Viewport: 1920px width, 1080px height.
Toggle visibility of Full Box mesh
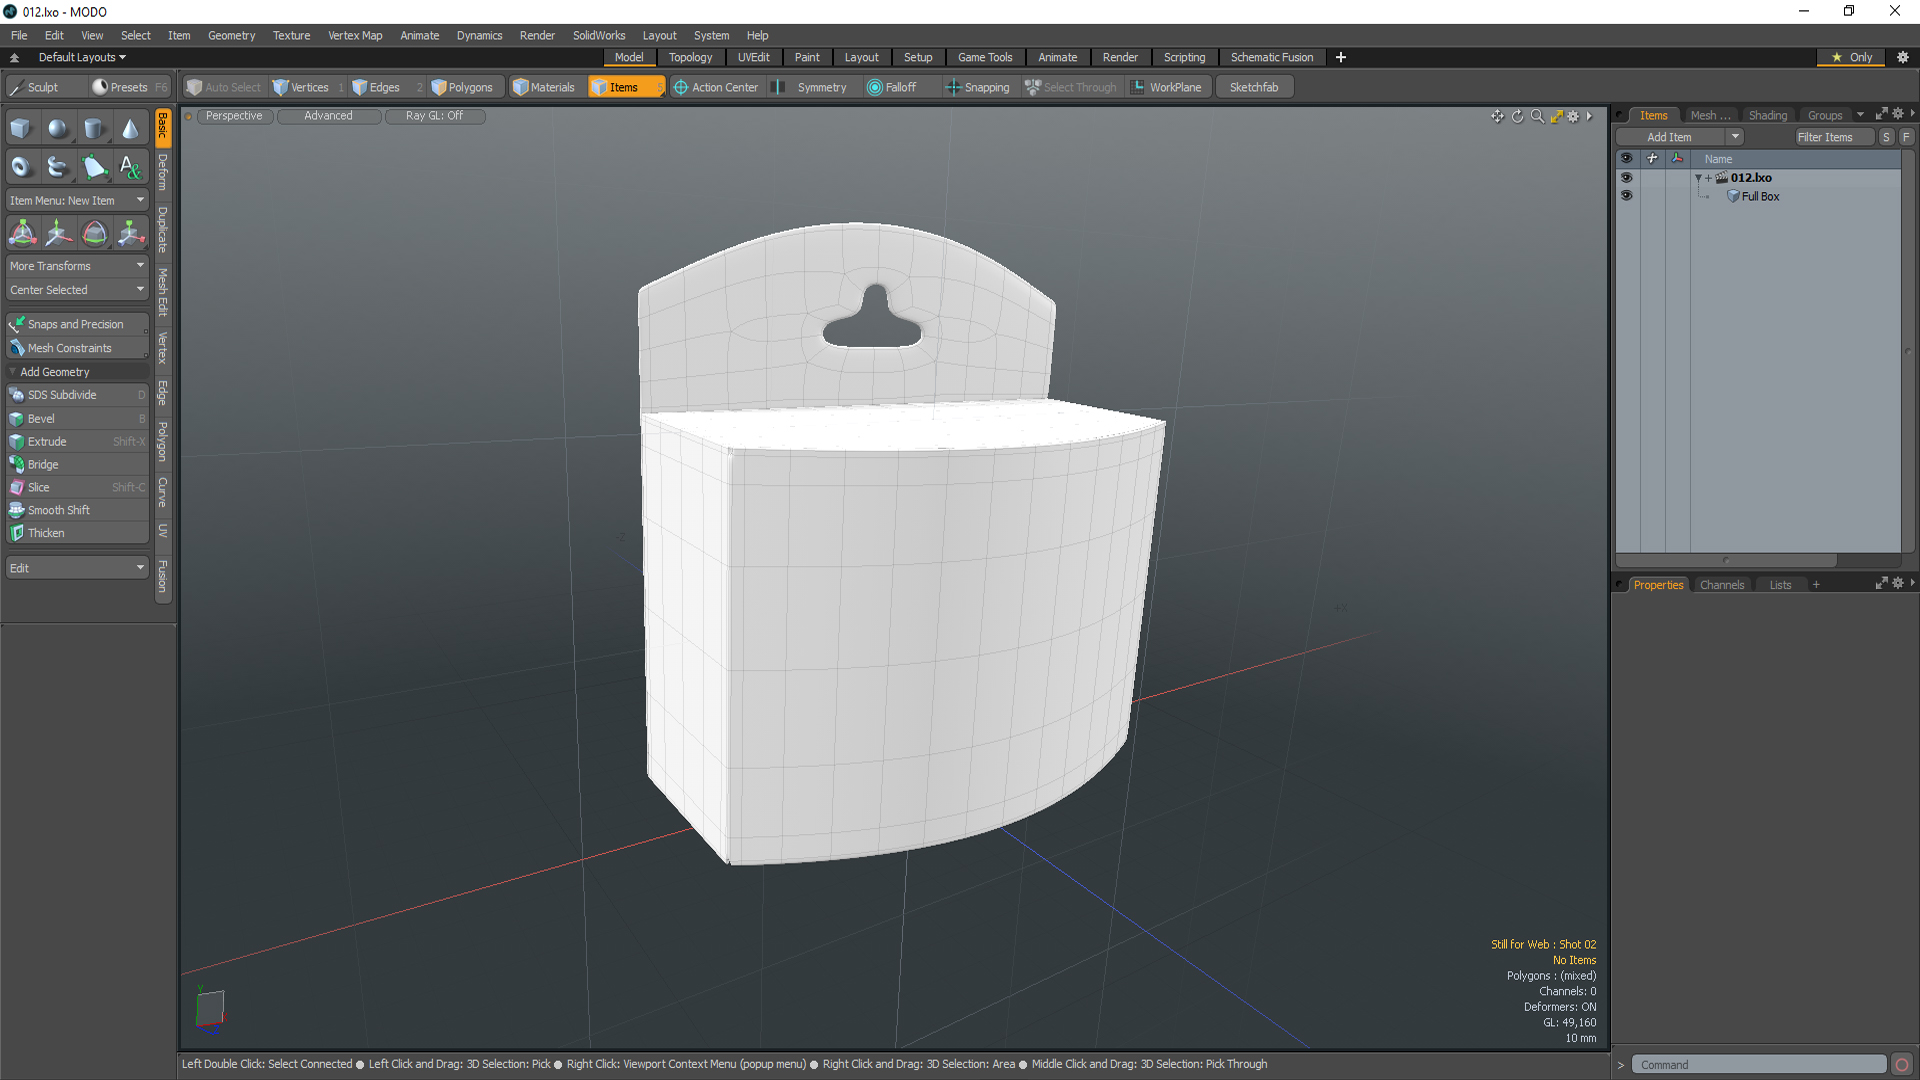1626,196
